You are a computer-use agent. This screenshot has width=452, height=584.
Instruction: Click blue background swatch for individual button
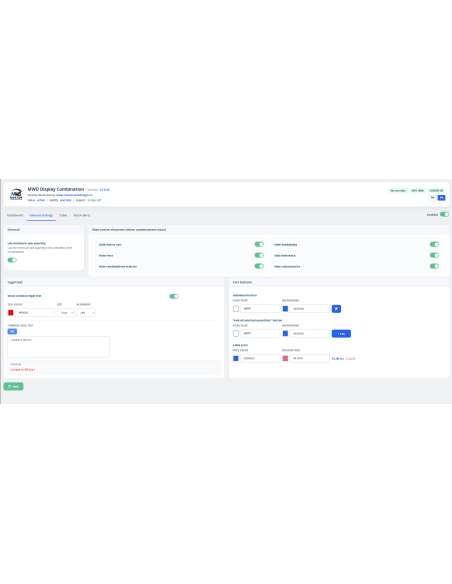[285, 309]
